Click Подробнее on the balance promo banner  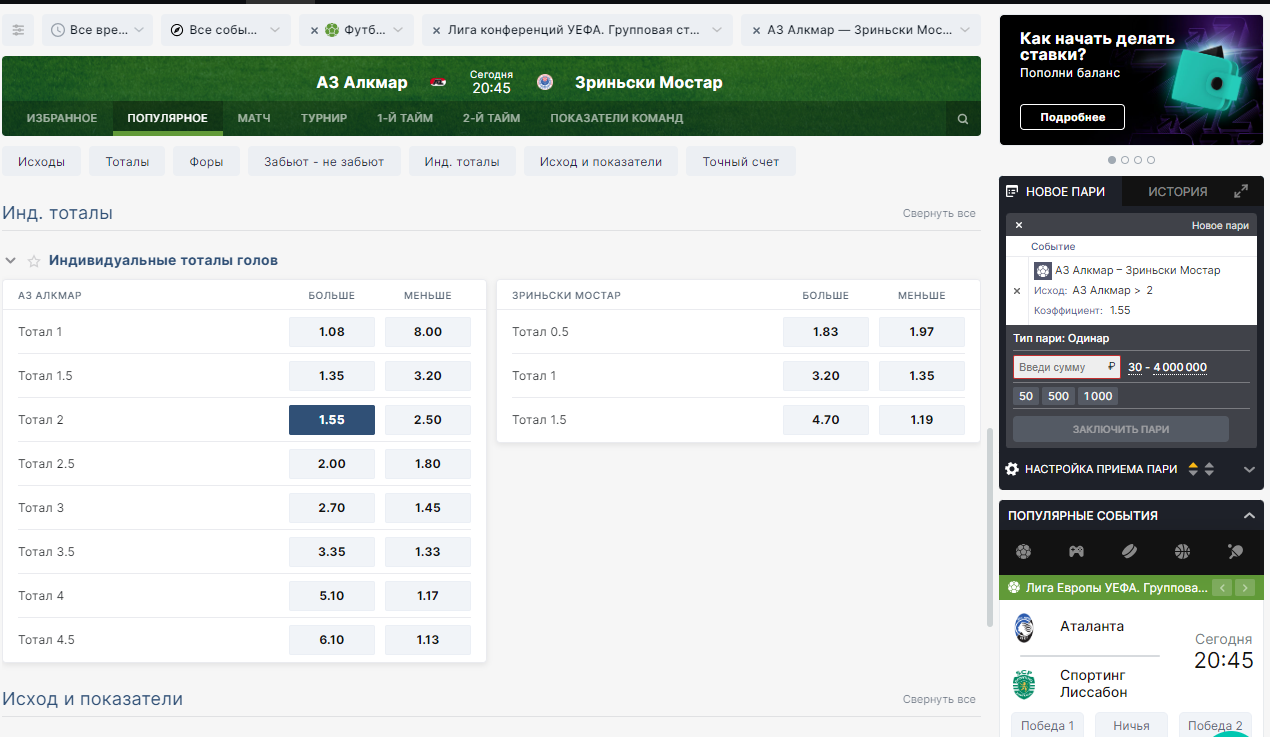click(x=1072, y=117)
